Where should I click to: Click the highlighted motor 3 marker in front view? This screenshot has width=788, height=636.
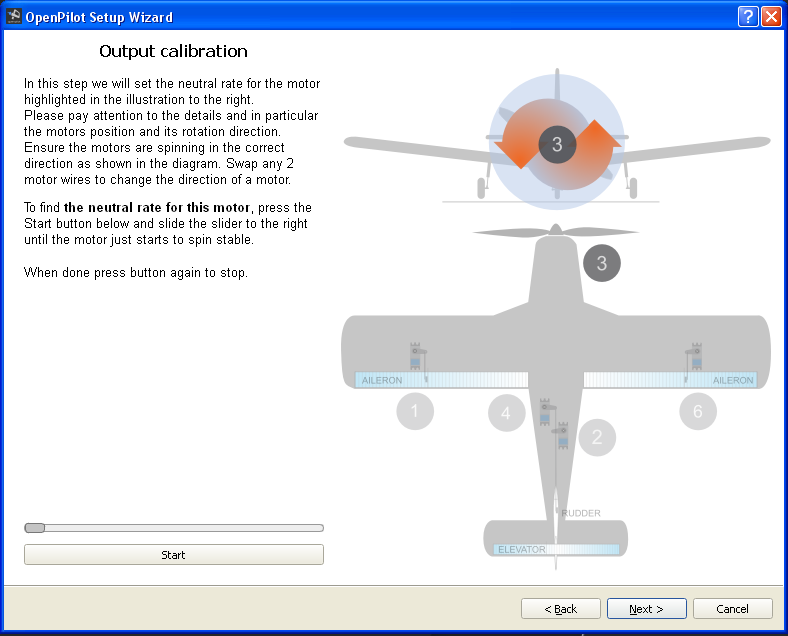(557, 144)
